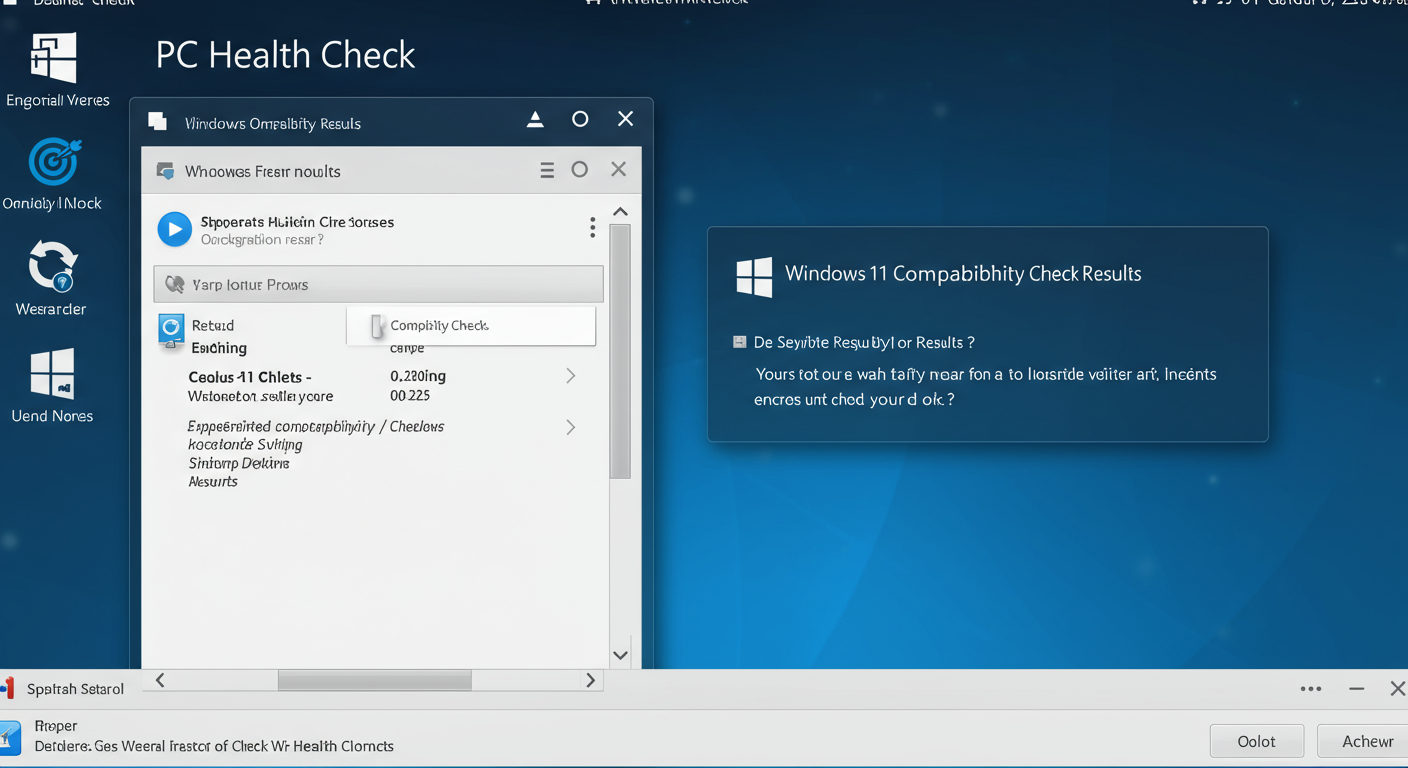Click the Oolot button
The height and width of the screenshot is (768, 1408).
[1257, 741]
